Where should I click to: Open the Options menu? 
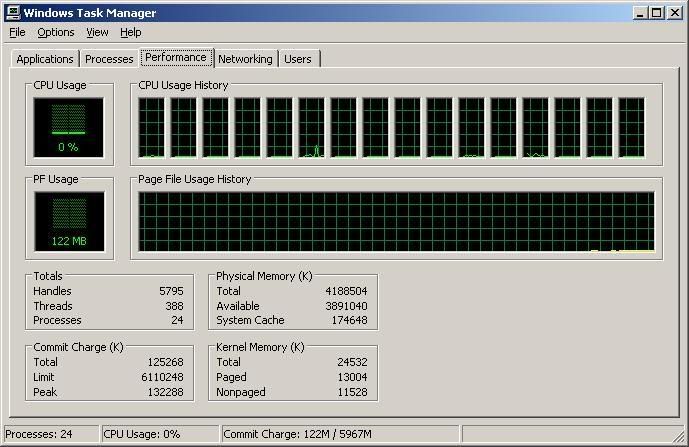tap(56, 33)
